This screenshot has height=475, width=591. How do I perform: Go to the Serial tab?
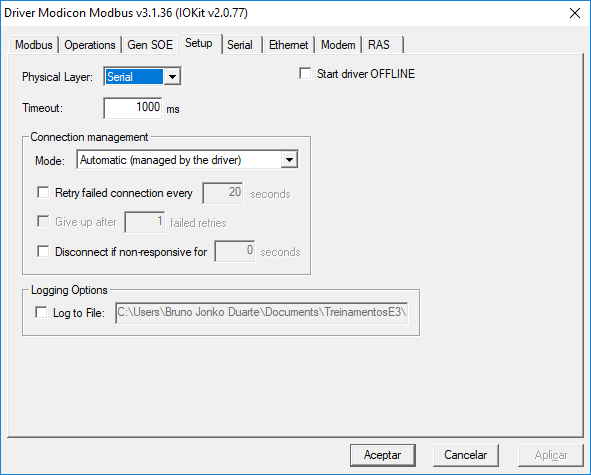point(240,45)
